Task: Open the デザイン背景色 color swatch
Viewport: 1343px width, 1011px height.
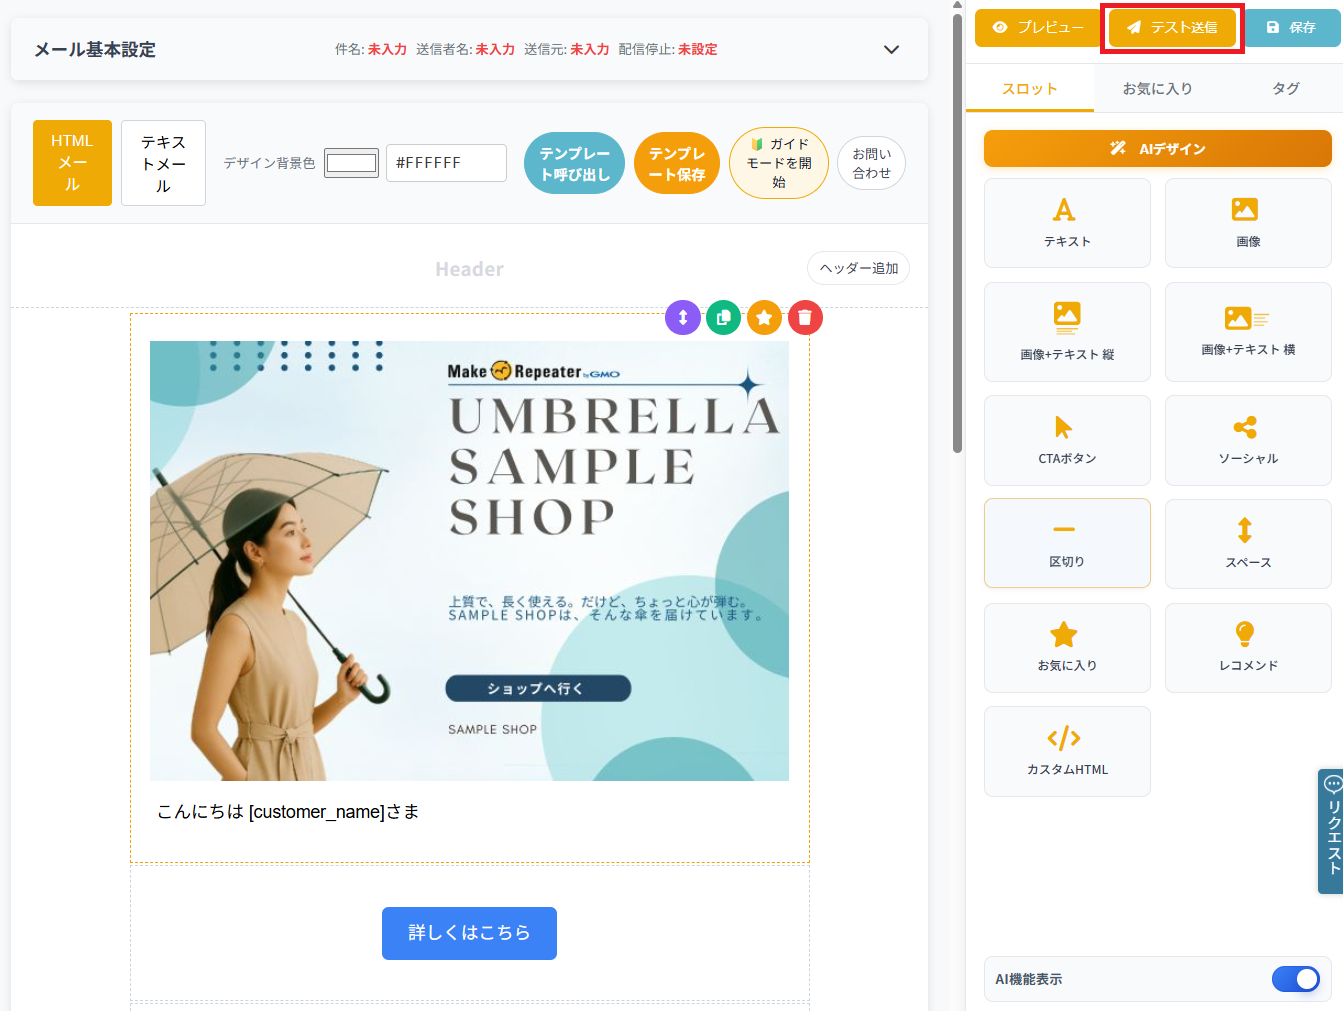Action: pyautogui.click(x=351, y=162)
